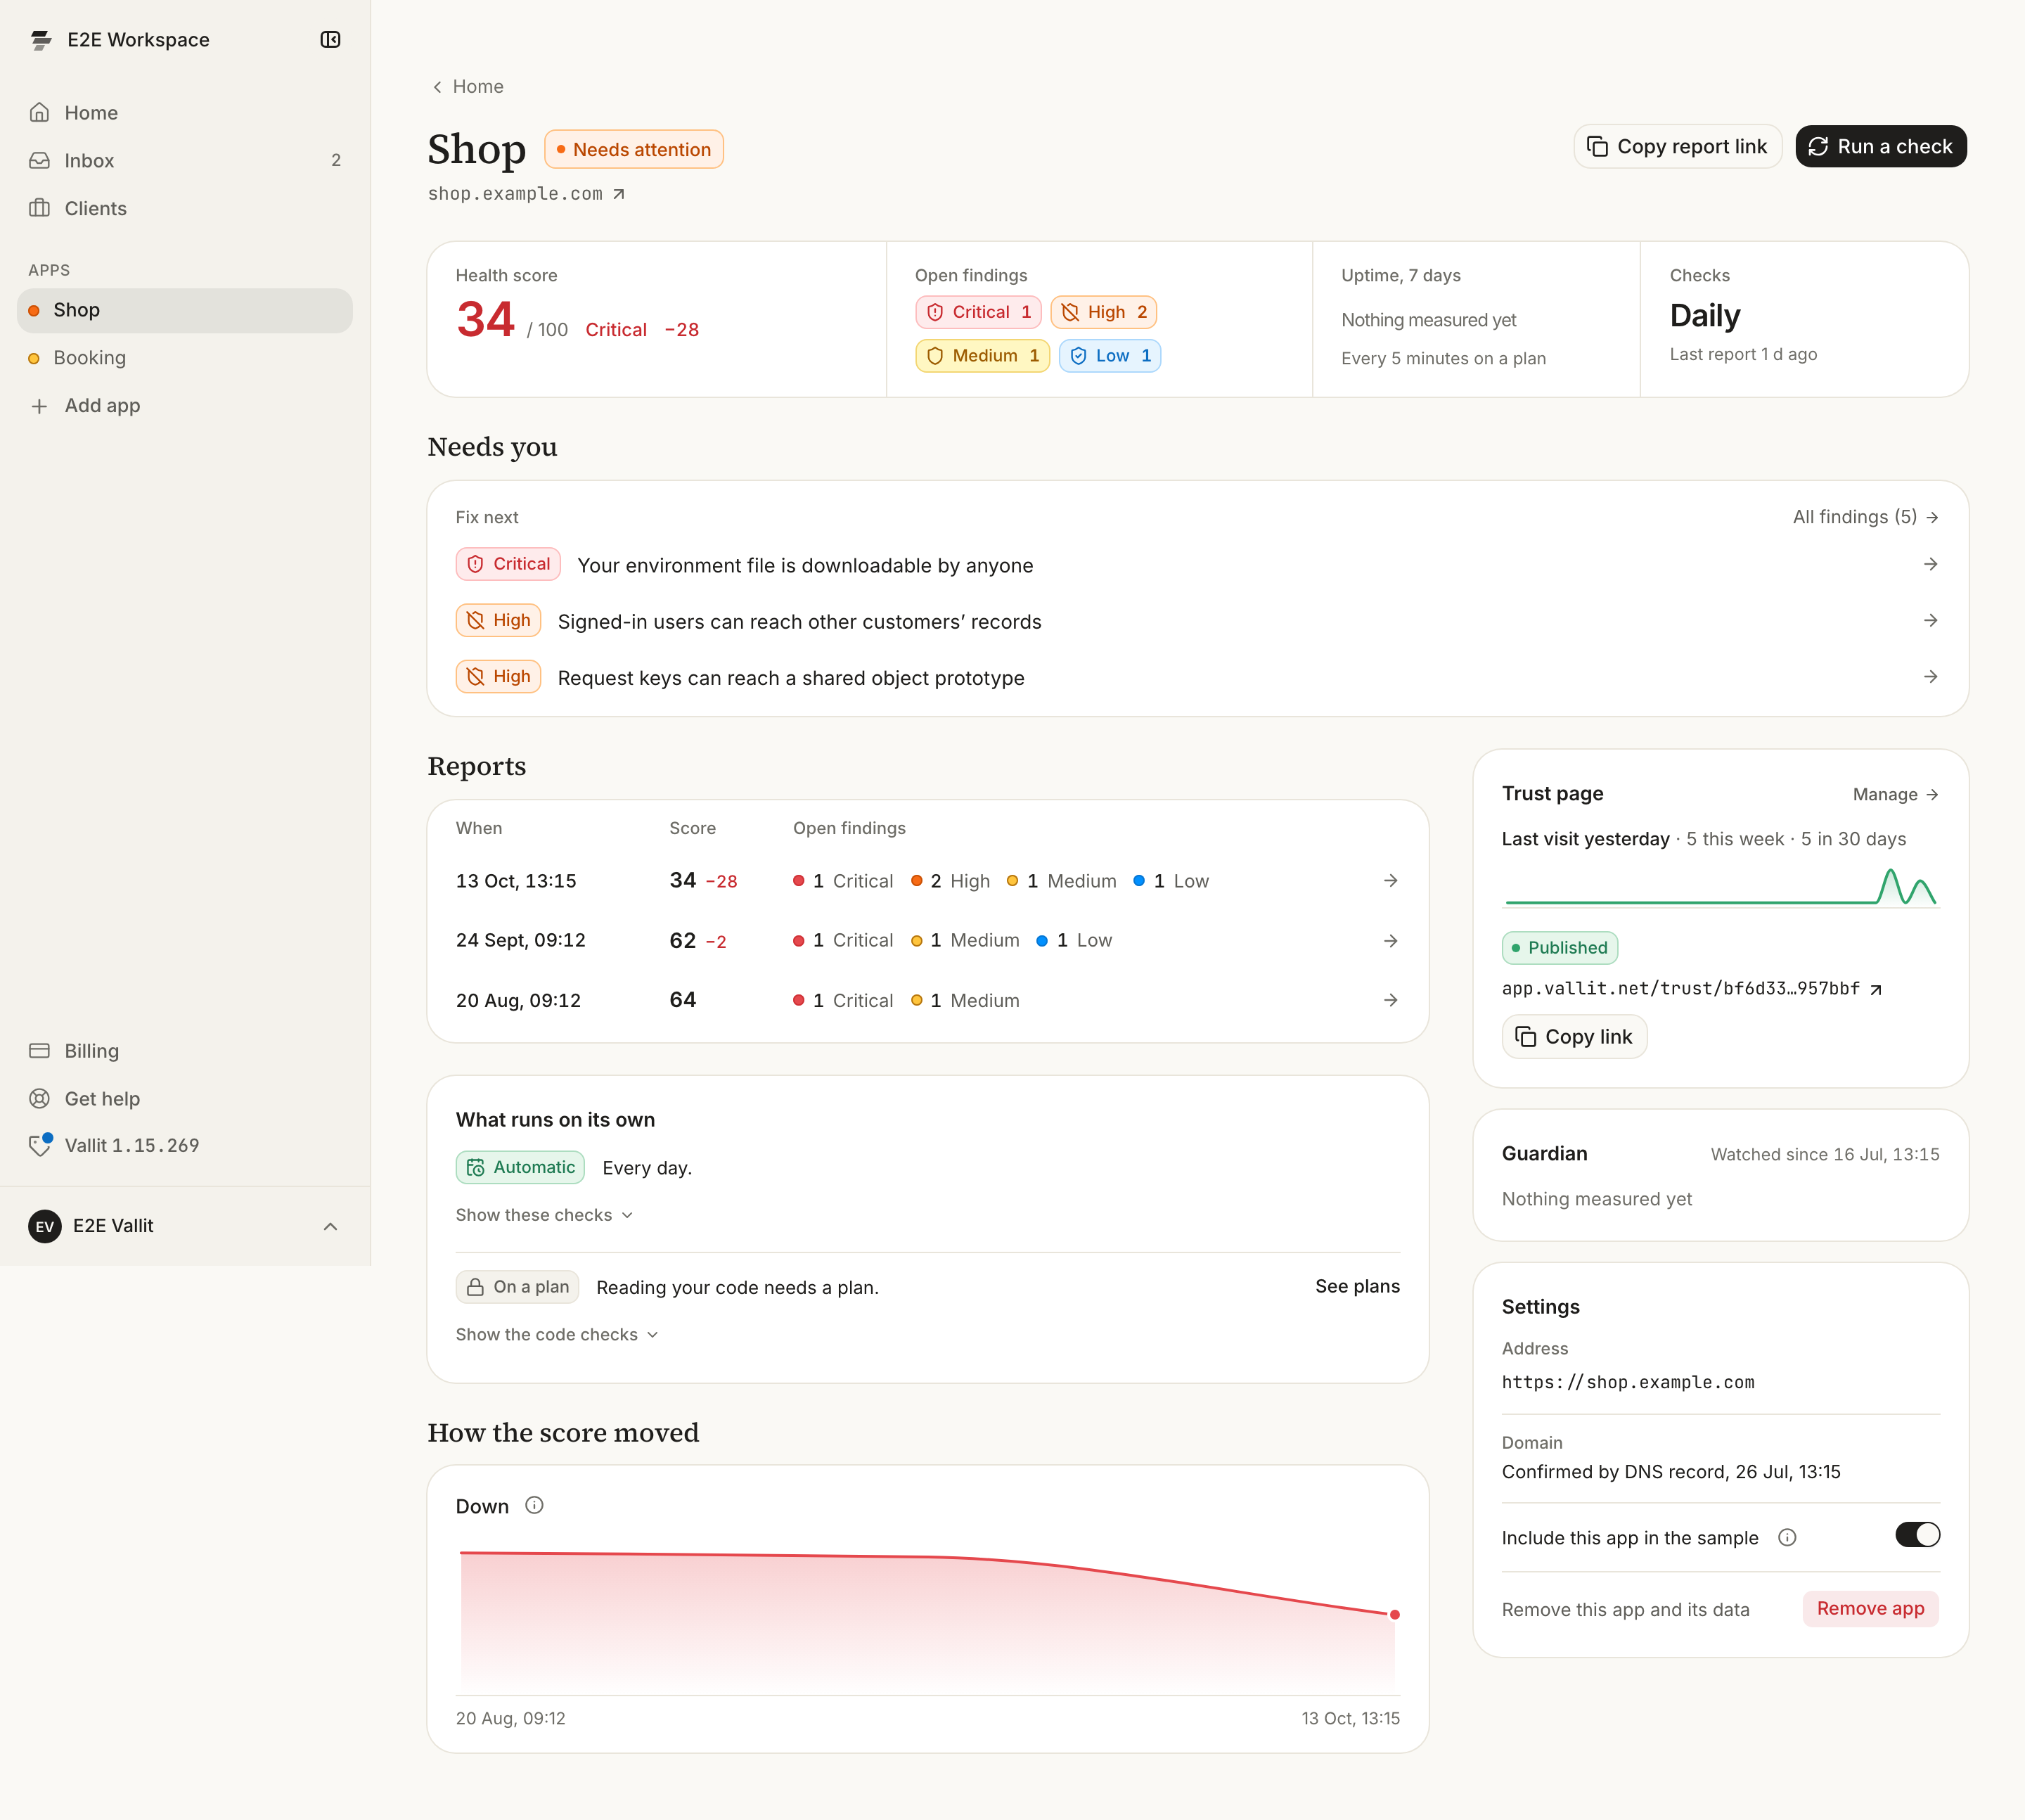The width and height of the screenshot is (2025, 1820).
Task: Click the High 2 findings badge
Action: point(1103,312)
